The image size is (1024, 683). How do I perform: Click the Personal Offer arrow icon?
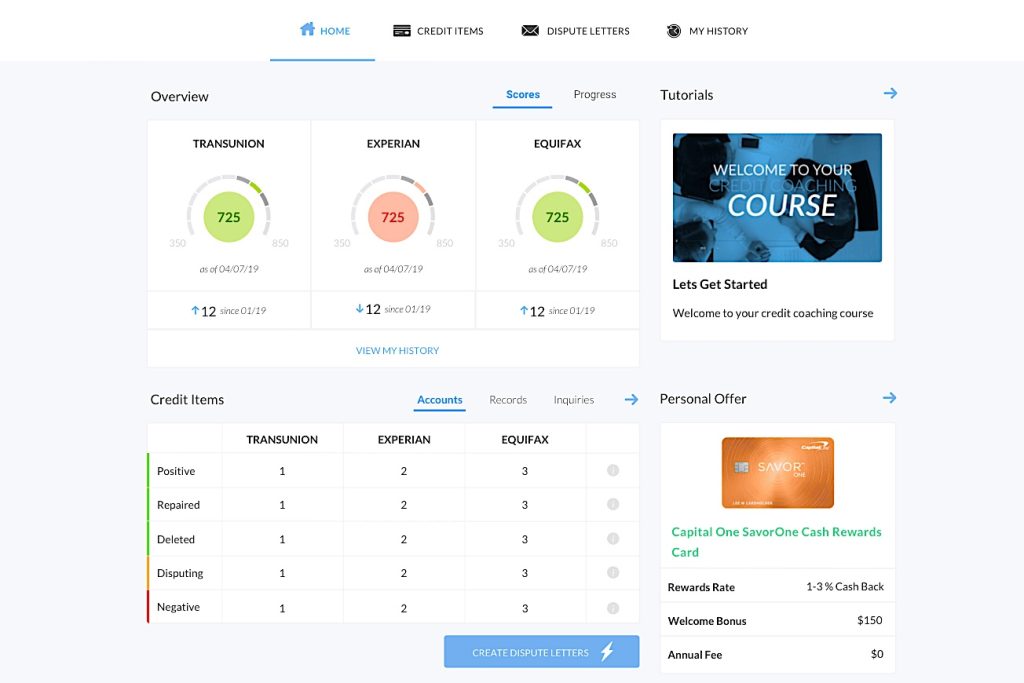coord(889,397)
